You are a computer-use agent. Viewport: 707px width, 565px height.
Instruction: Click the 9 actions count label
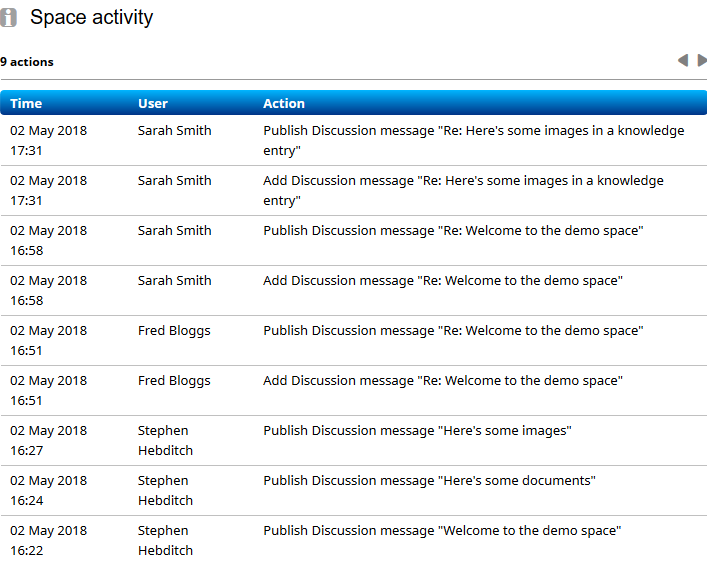(27, 62)
